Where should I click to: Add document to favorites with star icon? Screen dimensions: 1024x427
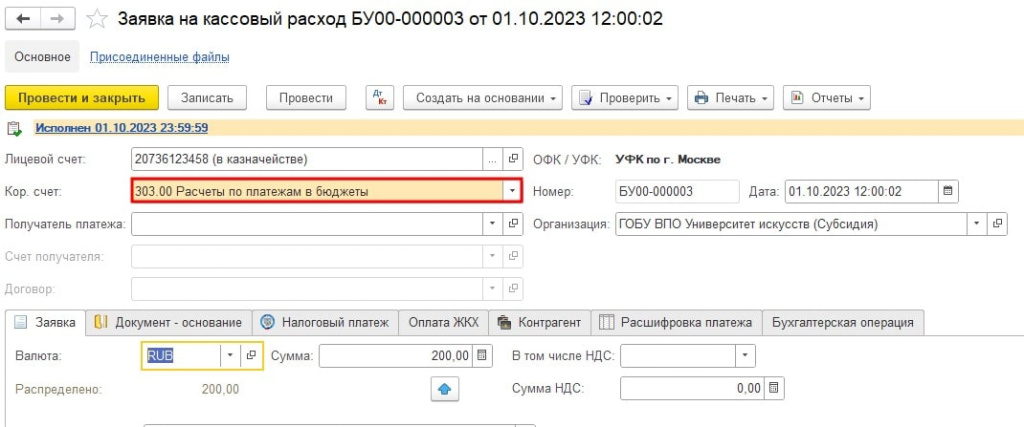97,19
